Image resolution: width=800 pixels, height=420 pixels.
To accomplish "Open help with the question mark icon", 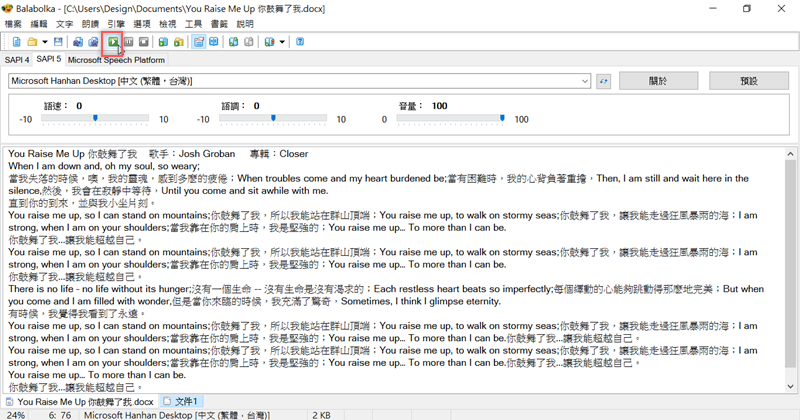I will pos(300,42).
